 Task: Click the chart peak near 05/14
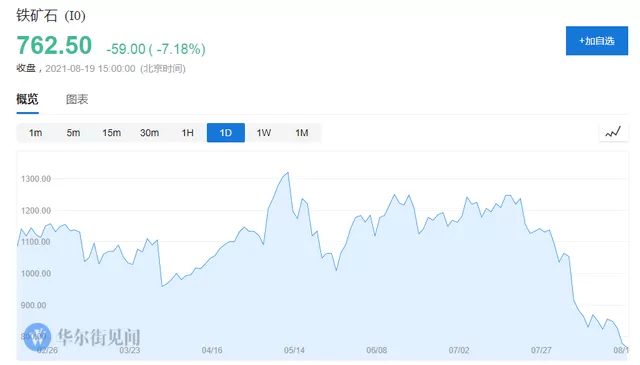coord(288,173)
